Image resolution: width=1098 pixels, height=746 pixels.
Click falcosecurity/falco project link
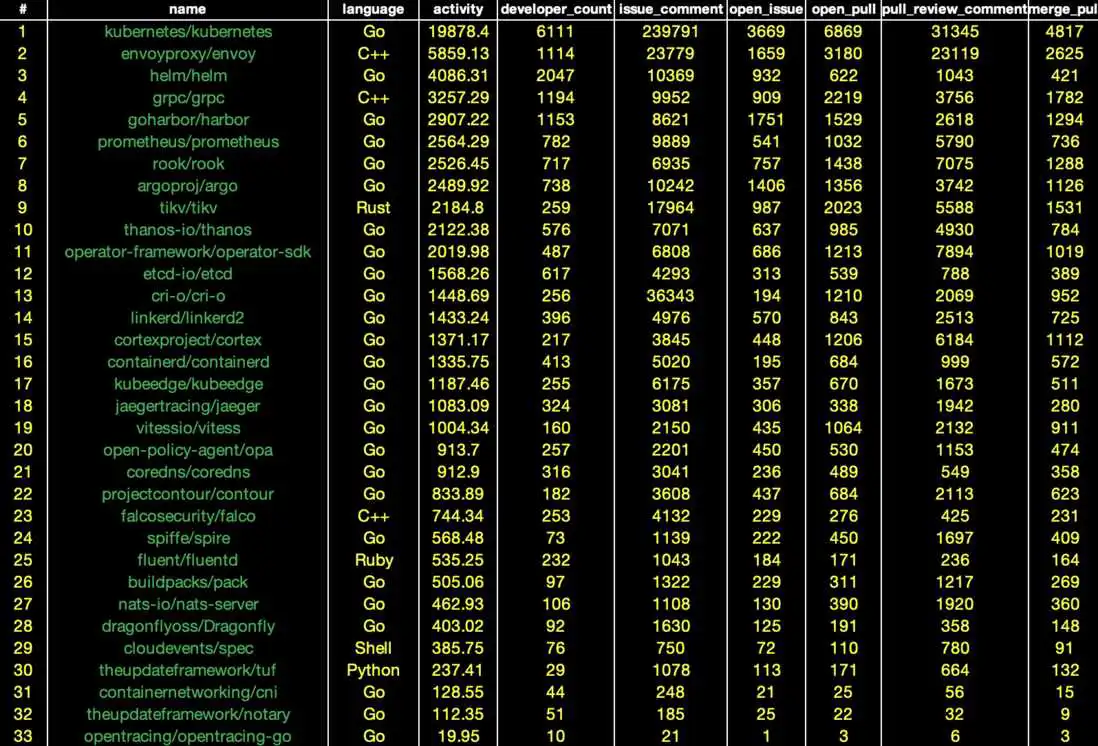pyautogui.click(x=188, y=516)
